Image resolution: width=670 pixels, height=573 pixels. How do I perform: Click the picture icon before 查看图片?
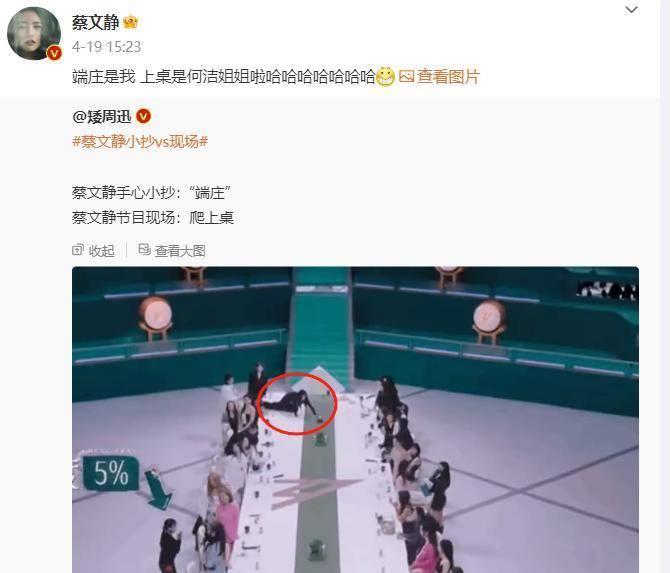[x=406, y=76]
